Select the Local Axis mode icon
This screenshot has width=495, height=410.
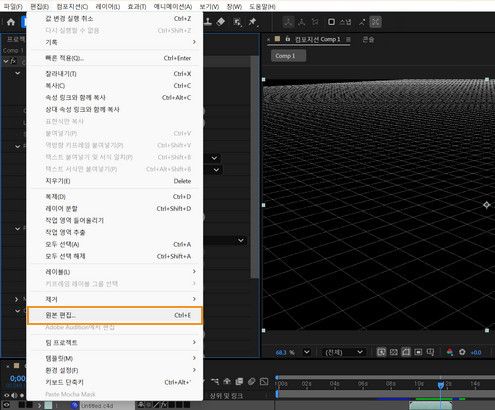[288, 22]
